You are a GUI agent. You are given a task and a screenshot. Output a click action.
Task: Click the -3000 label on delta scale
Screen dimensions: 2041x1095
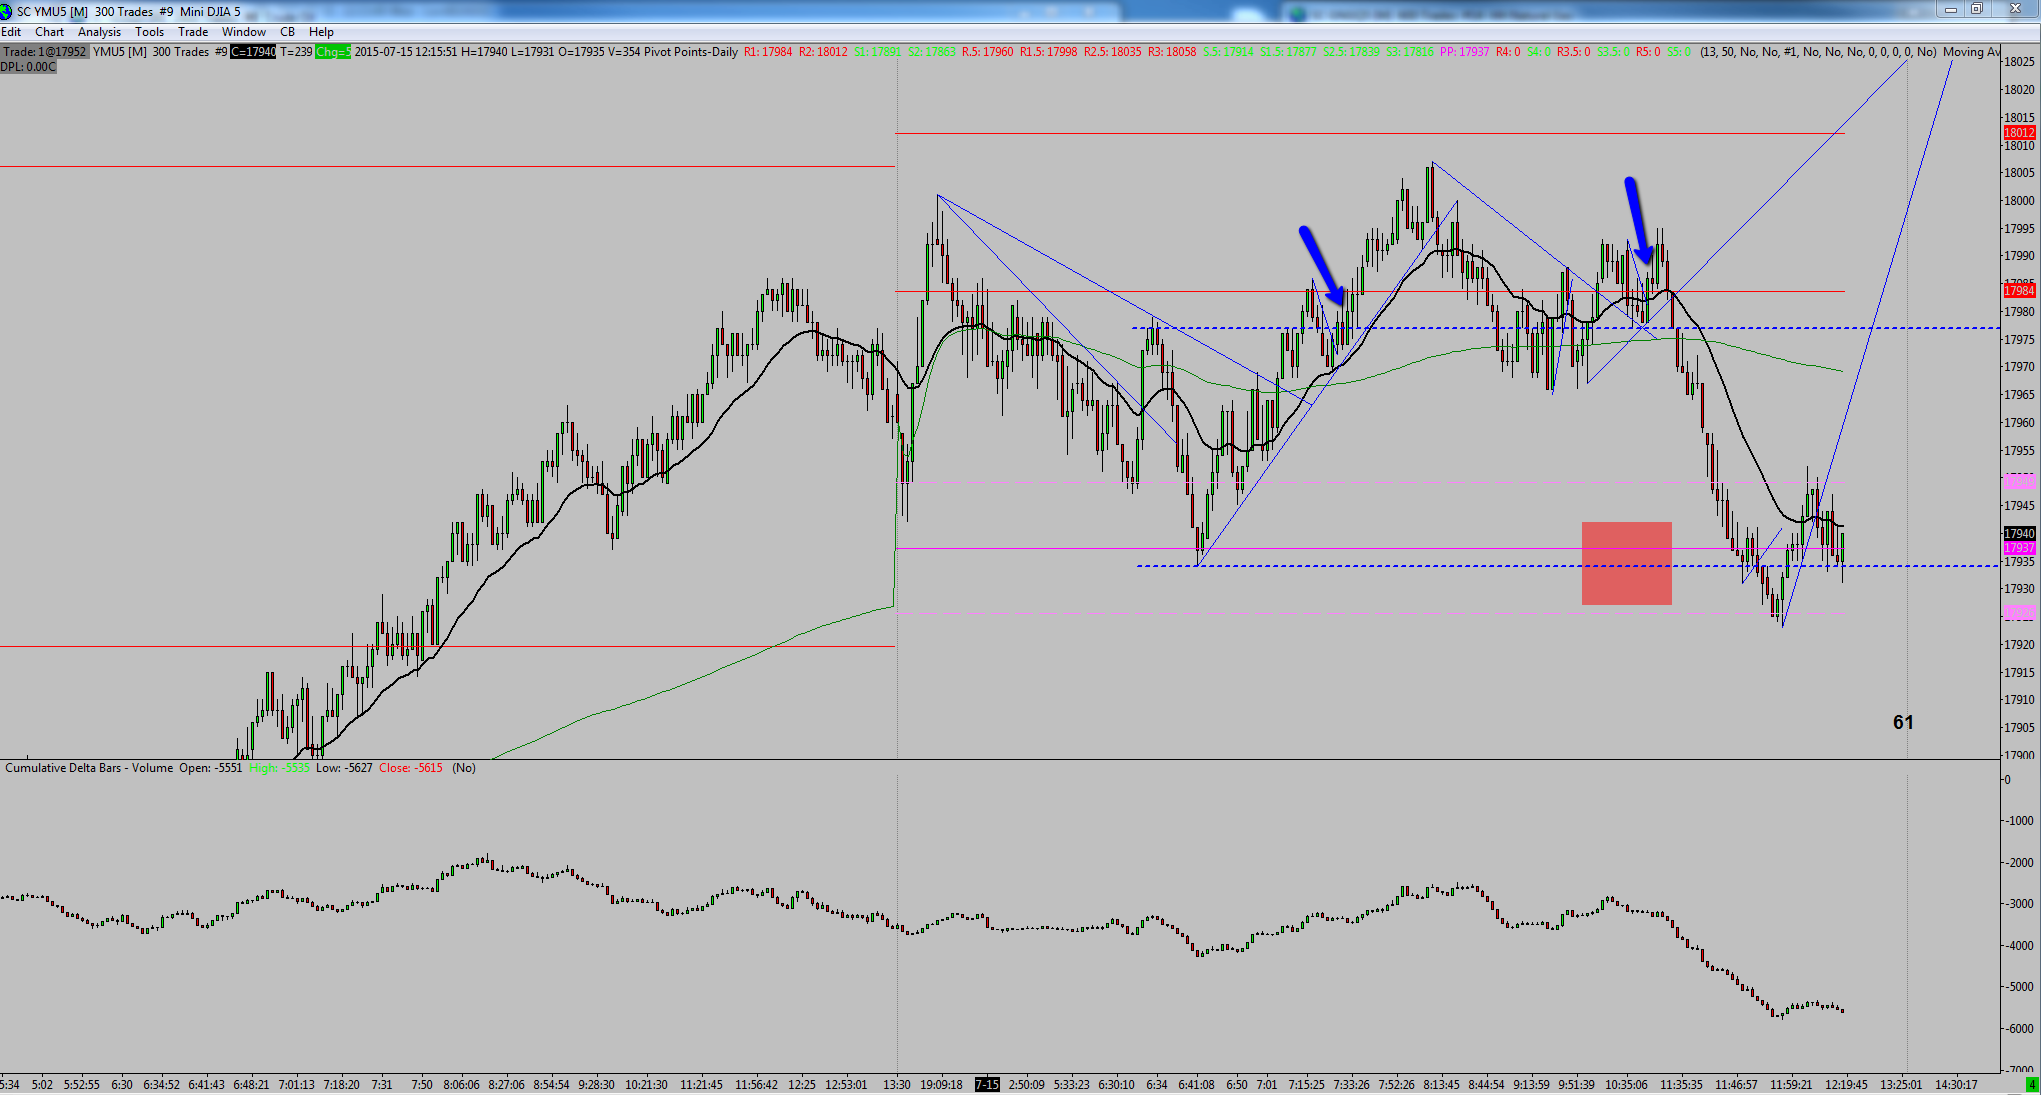coord(2018,904)
